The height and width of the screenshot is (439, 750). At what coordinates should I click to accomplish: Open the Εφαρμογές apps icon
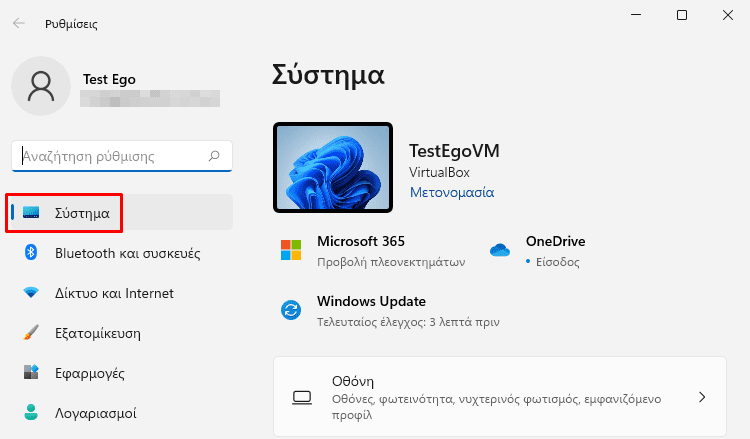pos(31,372)
